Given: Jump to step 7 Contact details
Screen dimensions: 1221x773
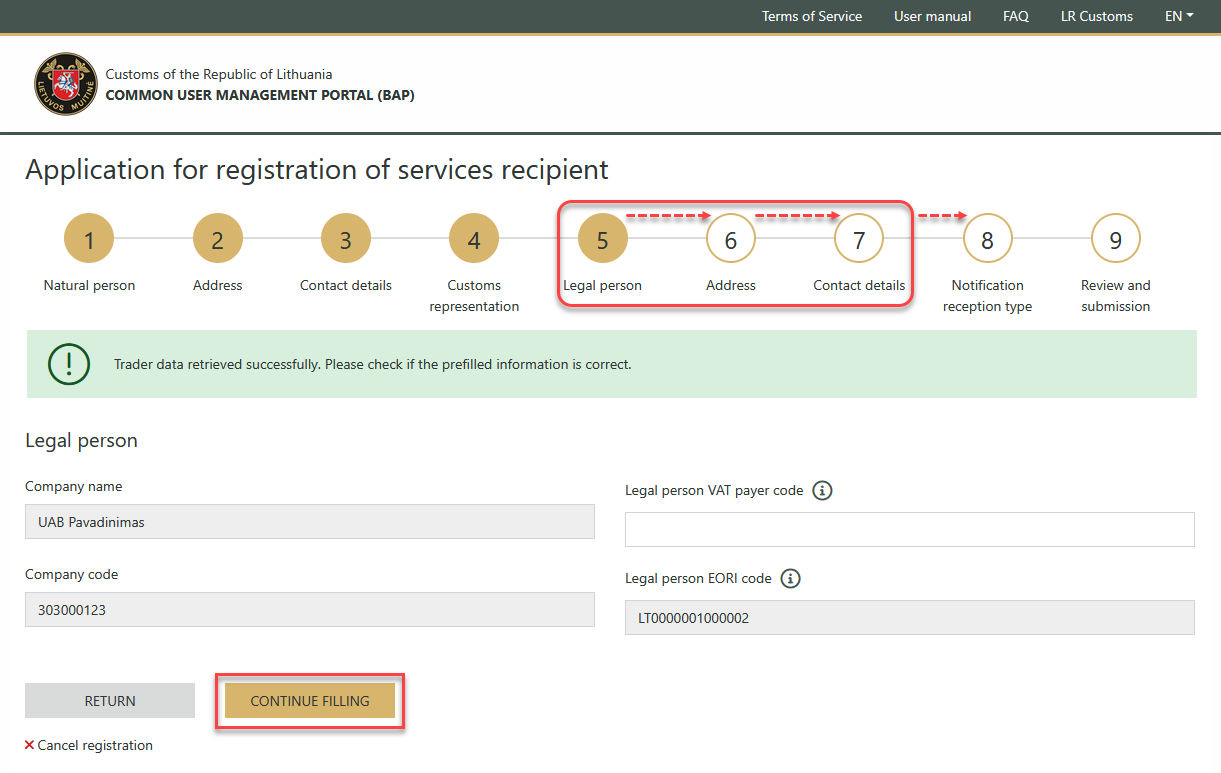Looking at the screenshot, I should point(858,239).
